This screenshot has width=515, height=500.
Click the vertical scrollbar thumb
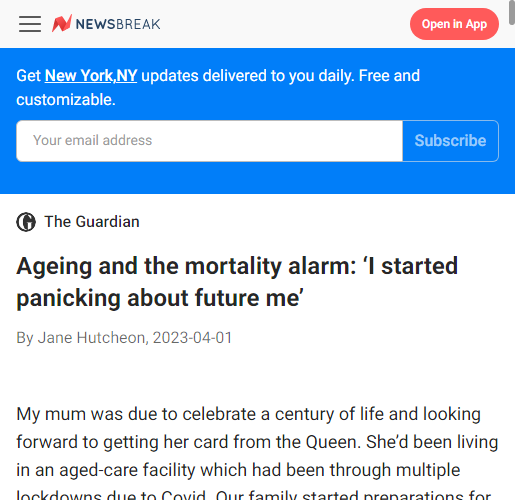[512, 13]
